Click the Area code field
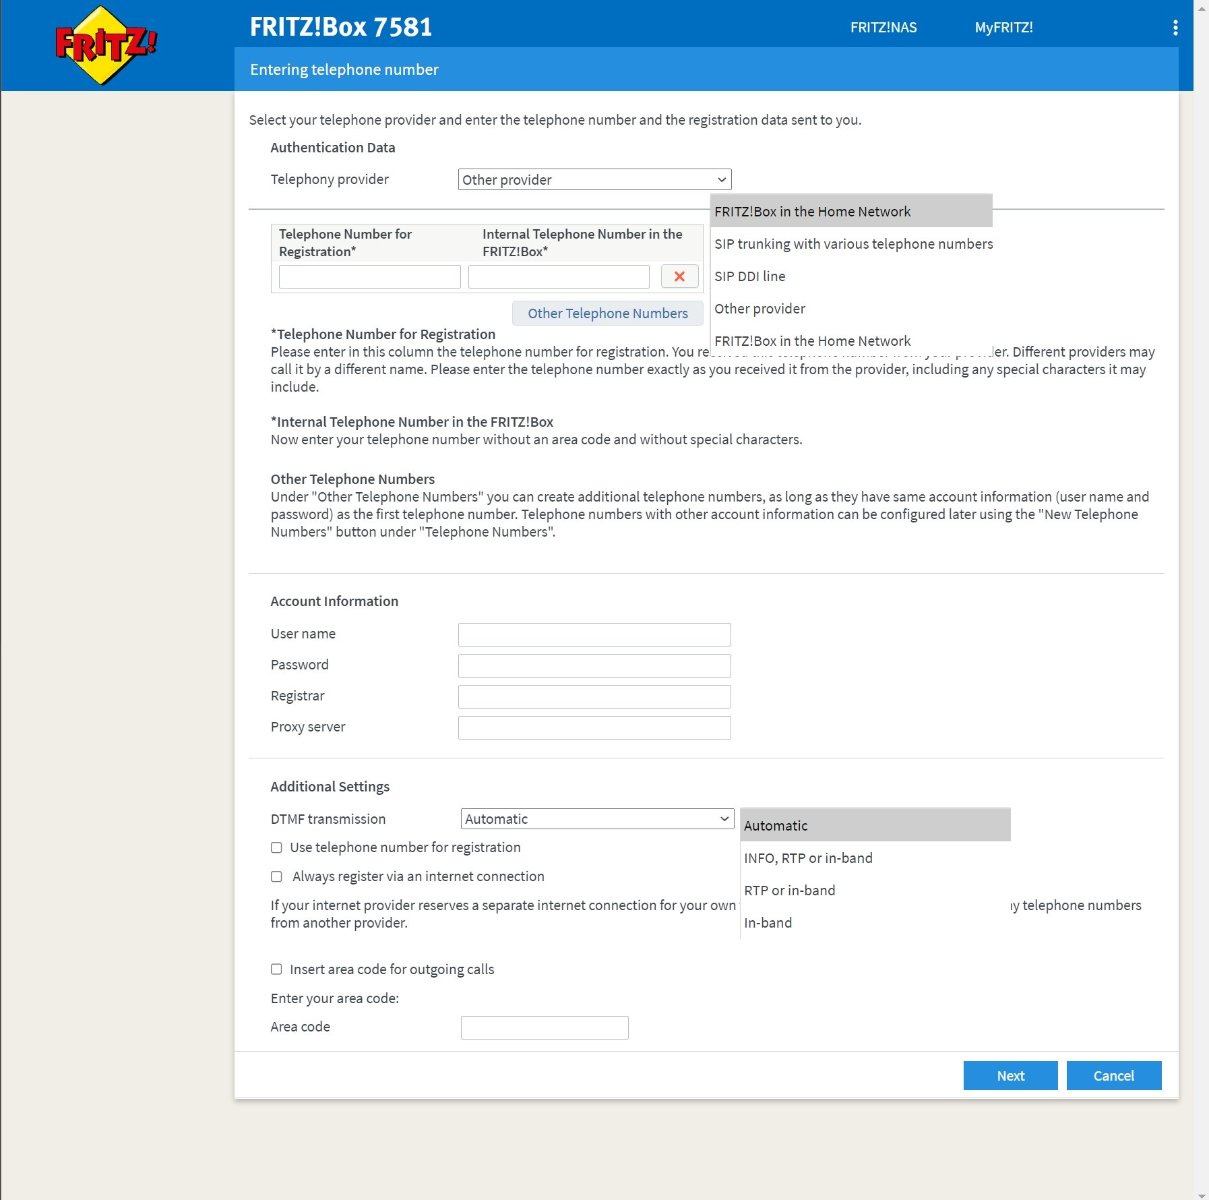1209x1200 pixels. pos(545,1028)
